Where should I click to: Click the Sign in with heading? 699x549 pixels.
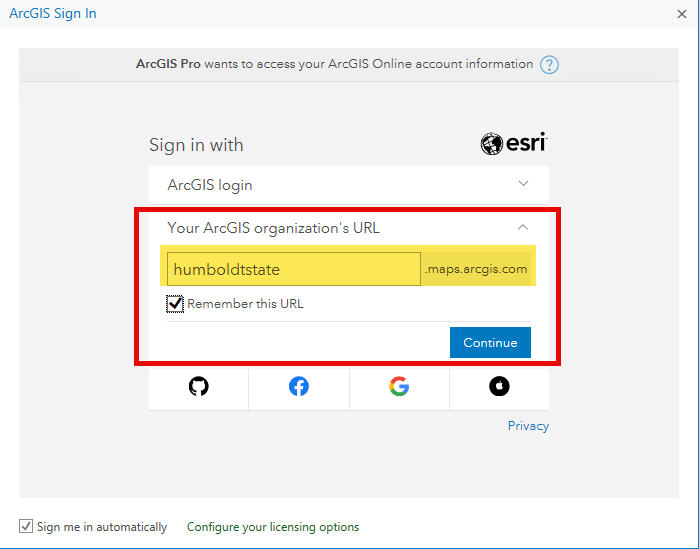pos(196,145)
